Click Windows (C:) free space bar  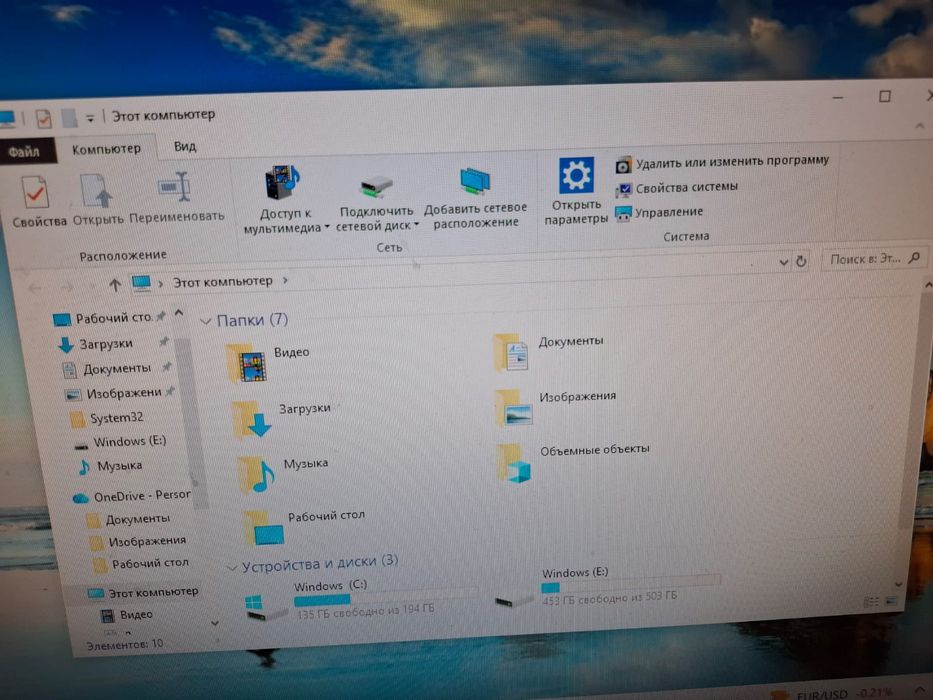386,598
